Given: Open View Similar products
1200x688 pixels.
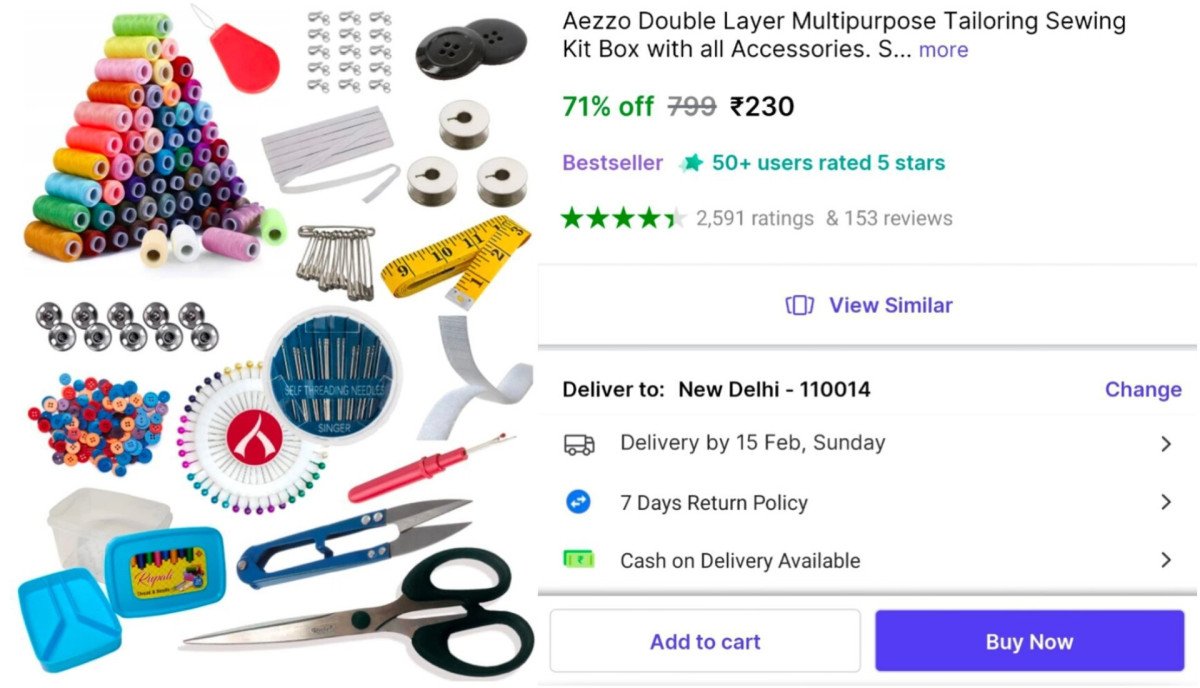Looking at the screenshot, I should [868, 306].
